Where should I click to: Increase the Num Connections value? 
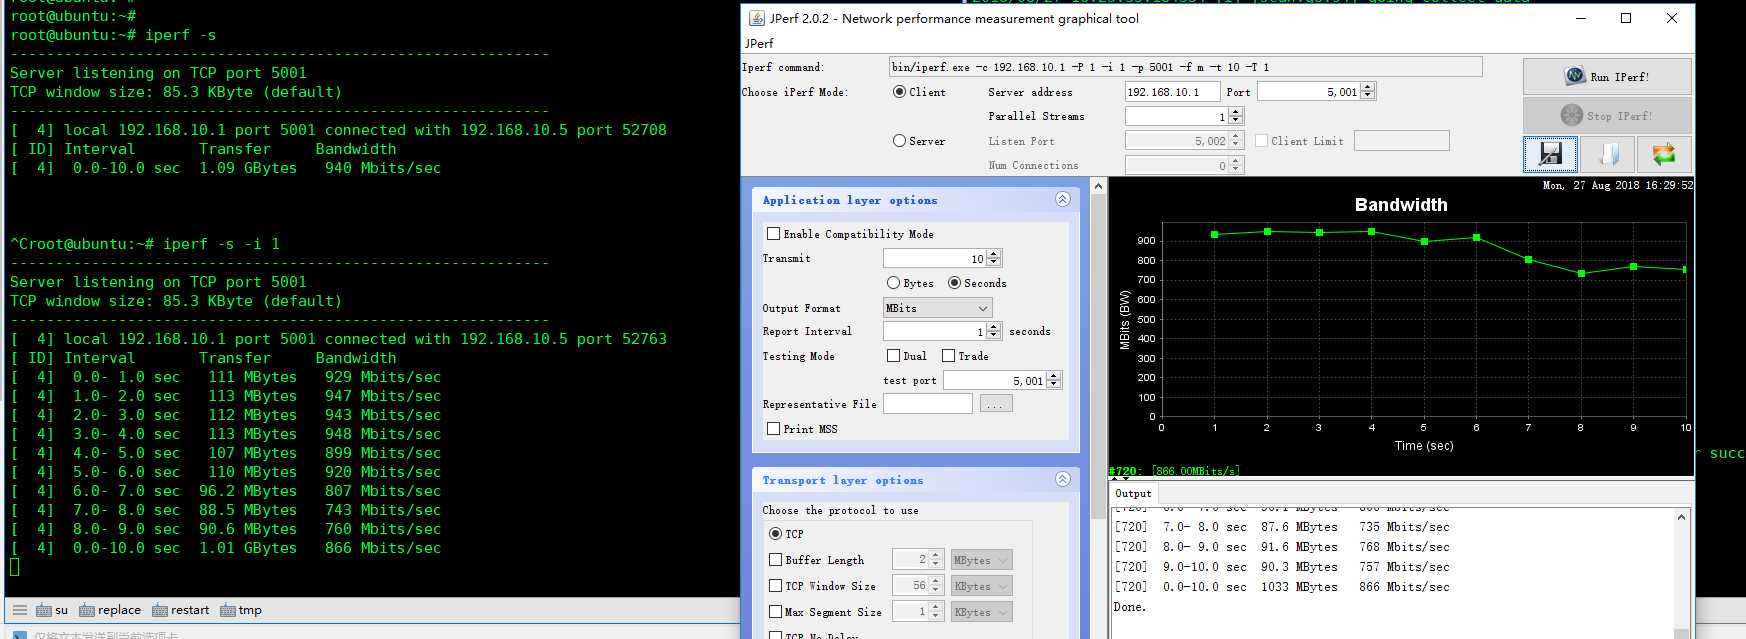click(1236, 161)
